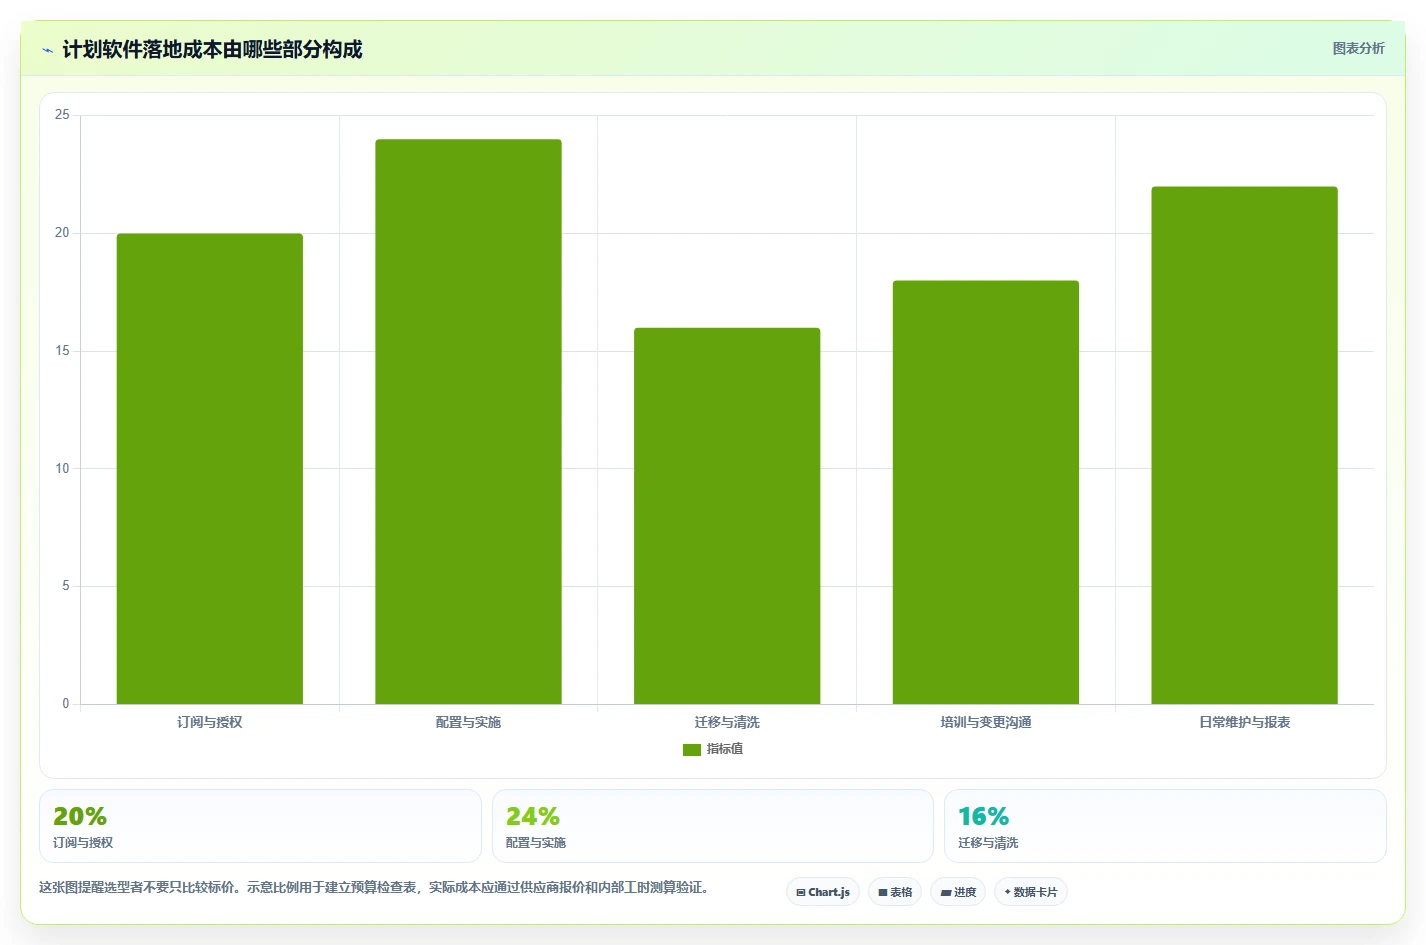Click the Chart.js tag chip
The width and height of the screenshot is (1426, 945).
coord(823,892)
